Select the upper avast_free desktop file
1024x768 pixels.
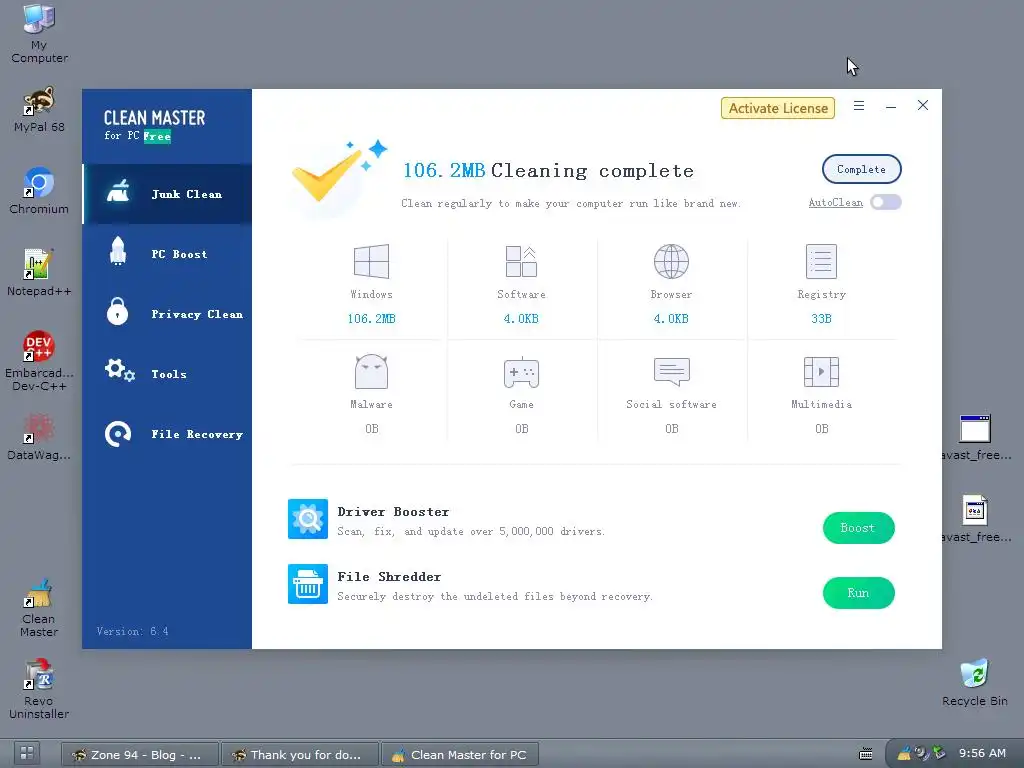(x=976, y=437)
